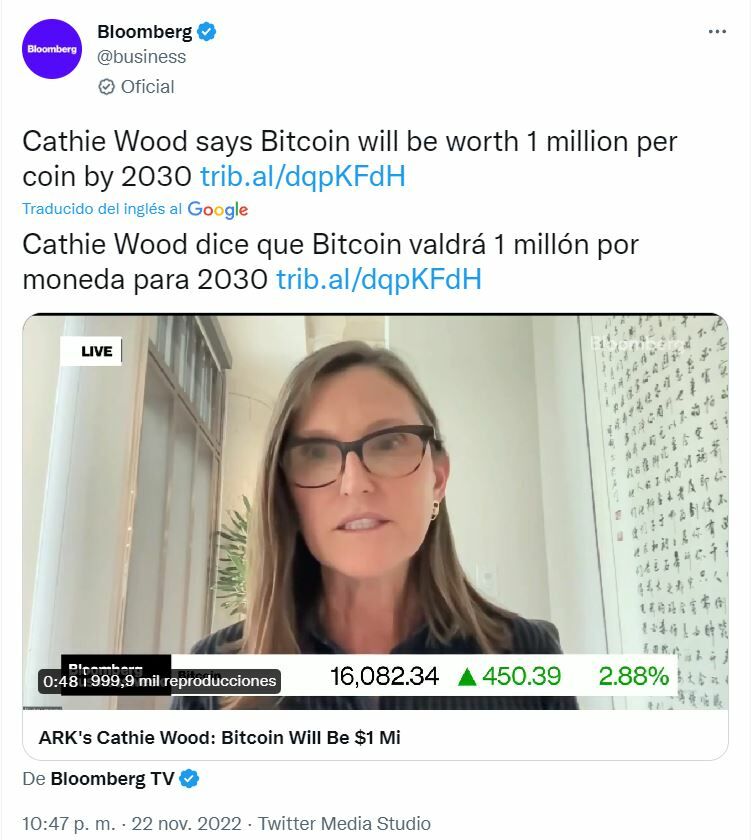Click the verified badge beside Bloomberg TV
751x840 pixels.
click(x=189, y=778)
